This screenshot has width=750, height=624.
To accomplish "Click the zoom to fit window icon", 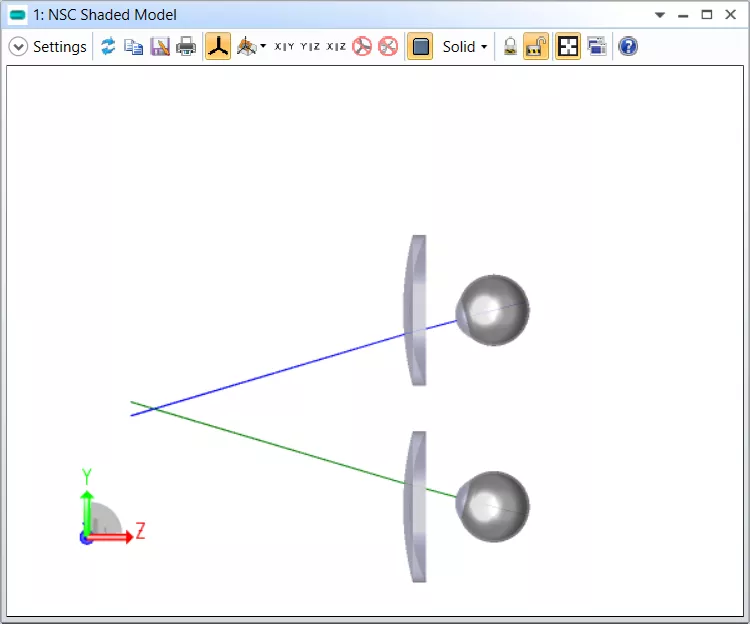I will (x=568, y=47).
